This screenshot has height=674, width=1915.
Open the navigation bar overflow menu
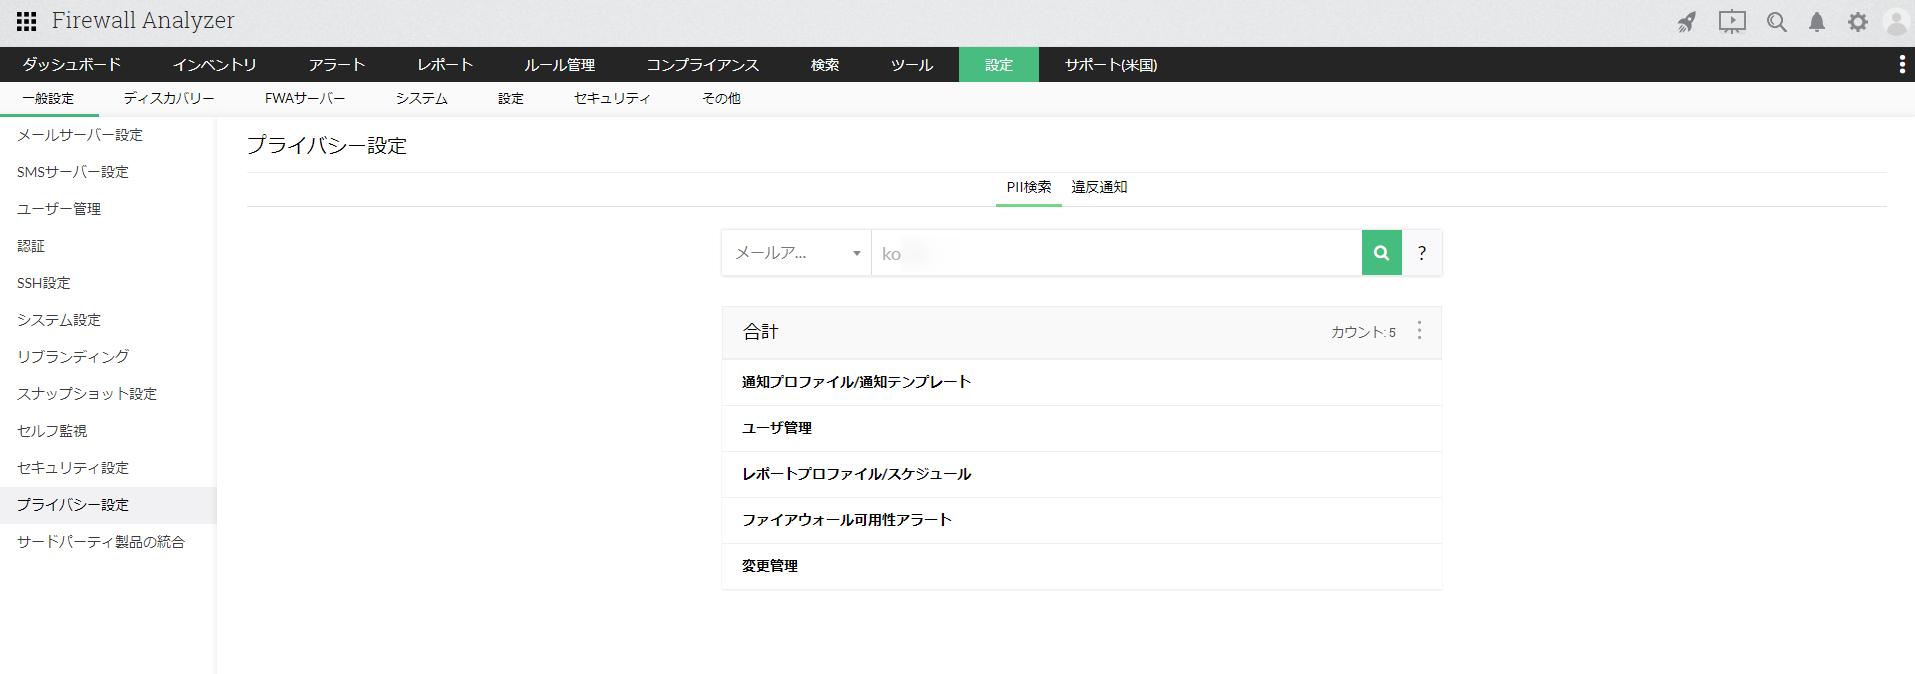coord(1901,65)
